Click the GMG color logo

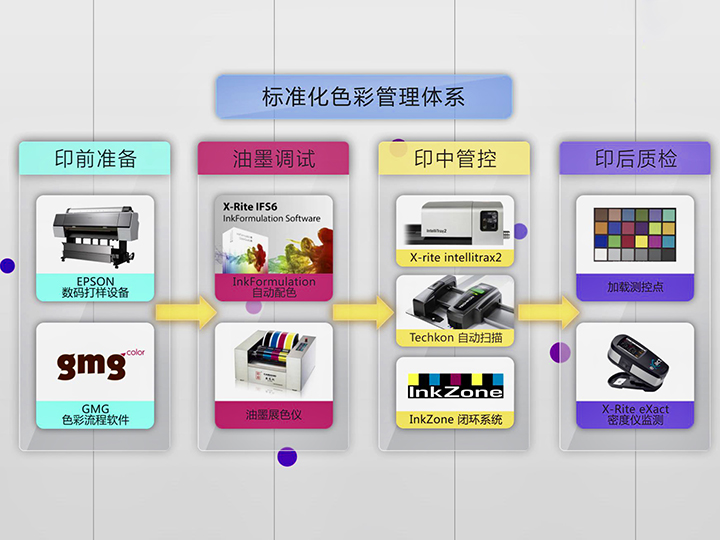(x=95, y=363)
